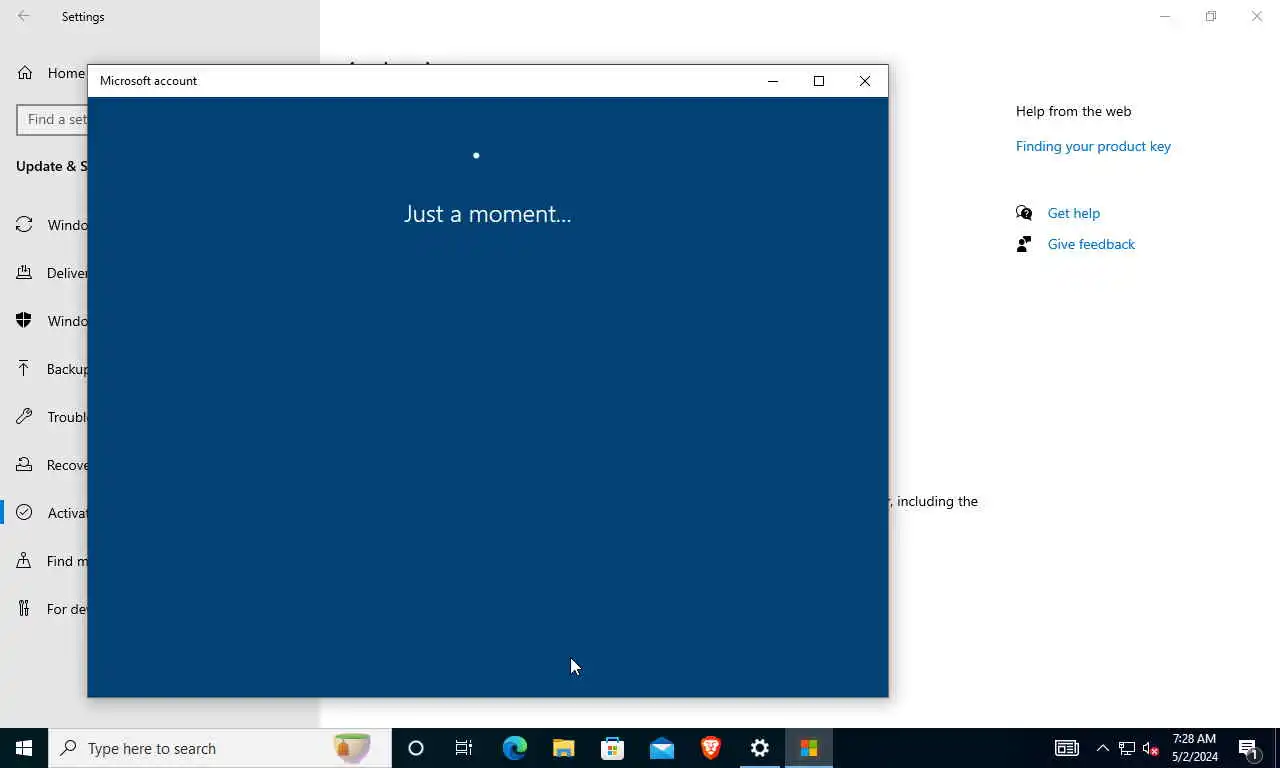Open the Finding your product key link

click(1093, 146)
